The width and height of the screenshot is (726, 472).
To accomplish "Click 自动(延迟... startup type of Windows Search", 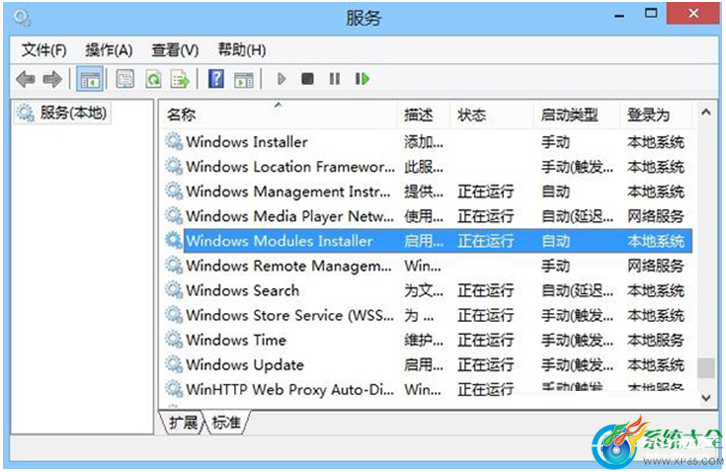I will click(x=577, y=290).
